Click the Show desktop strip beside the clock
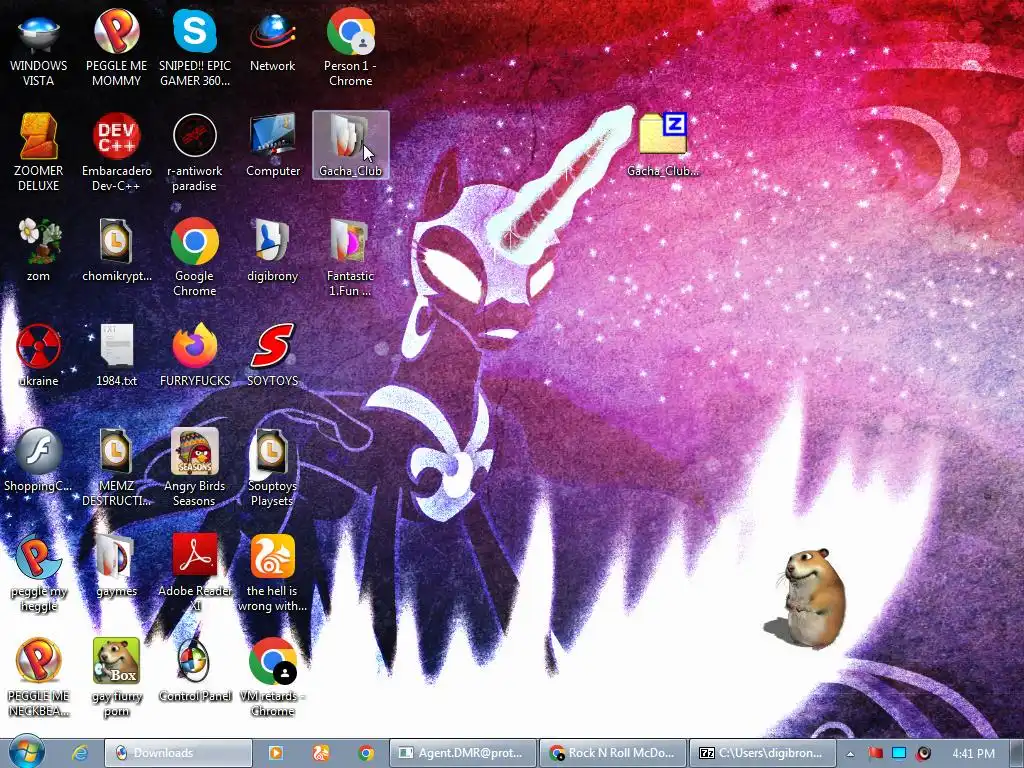The image size is (1024, 768). pos(1016,753)
